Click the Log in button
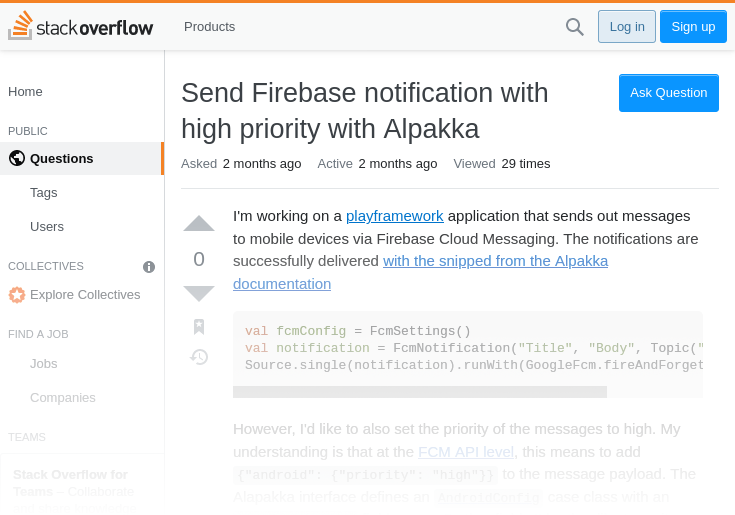The image size is (735, 515). [x=627, y=27]
